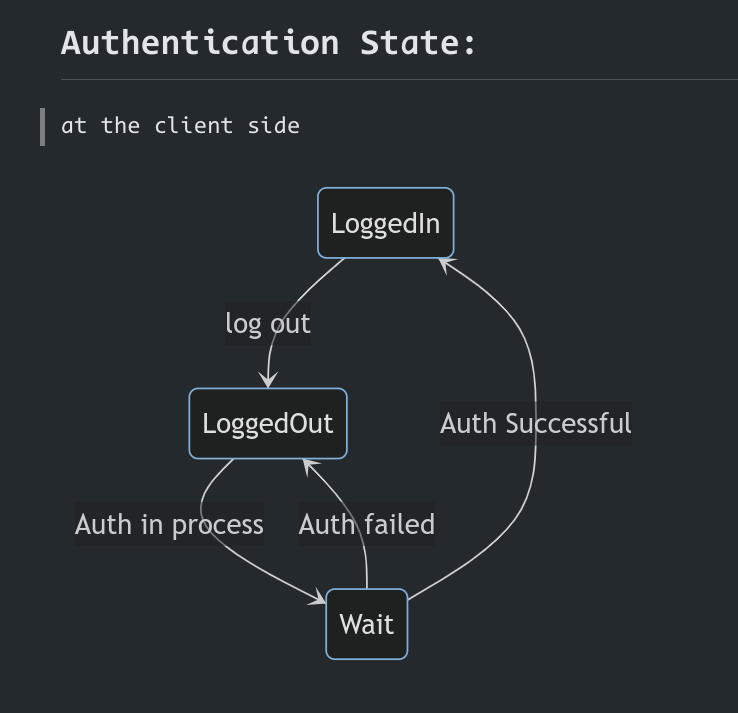Click the LoggedIn state node
Viewport: 738px width, 713px height.
[x=386, y=223]
